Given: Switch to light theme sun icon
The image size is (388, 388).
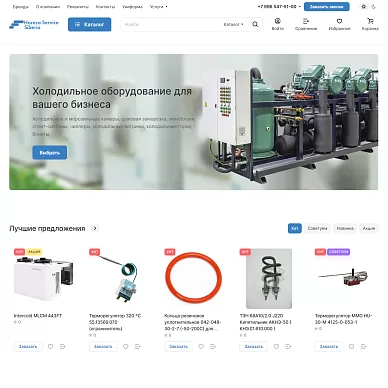Looking at the screenshot, I should tap(364, 7).
